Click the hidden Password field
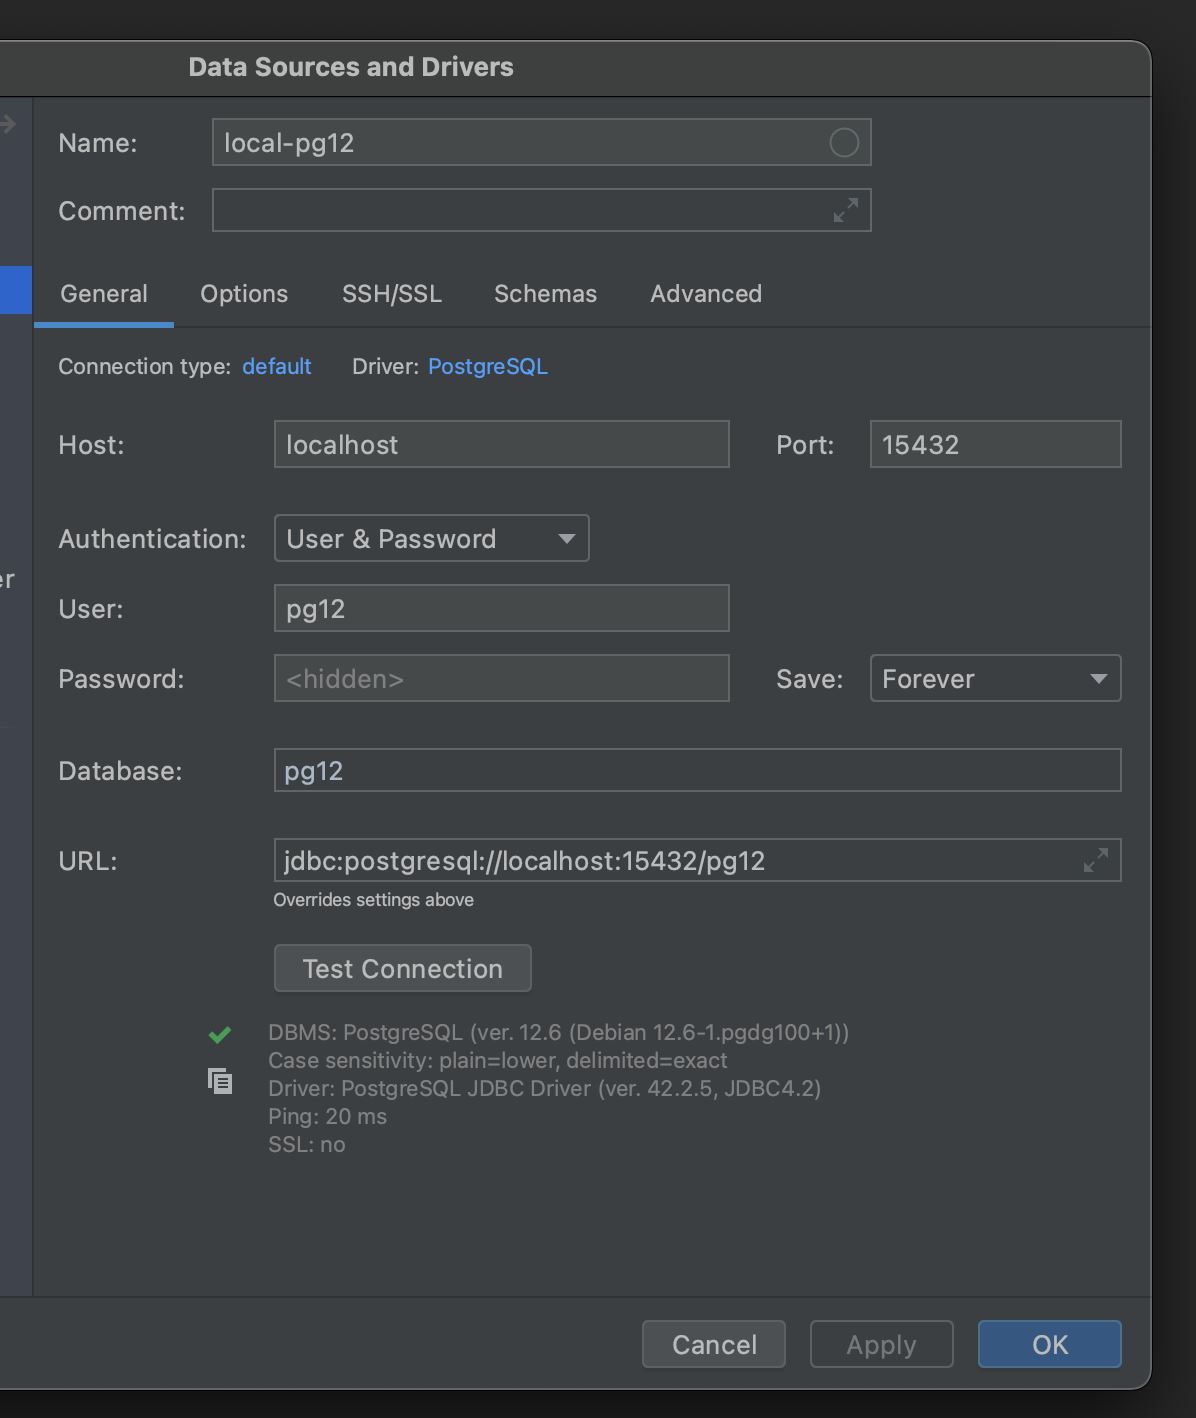1196x1418 pixels. [x=501, y=679]
